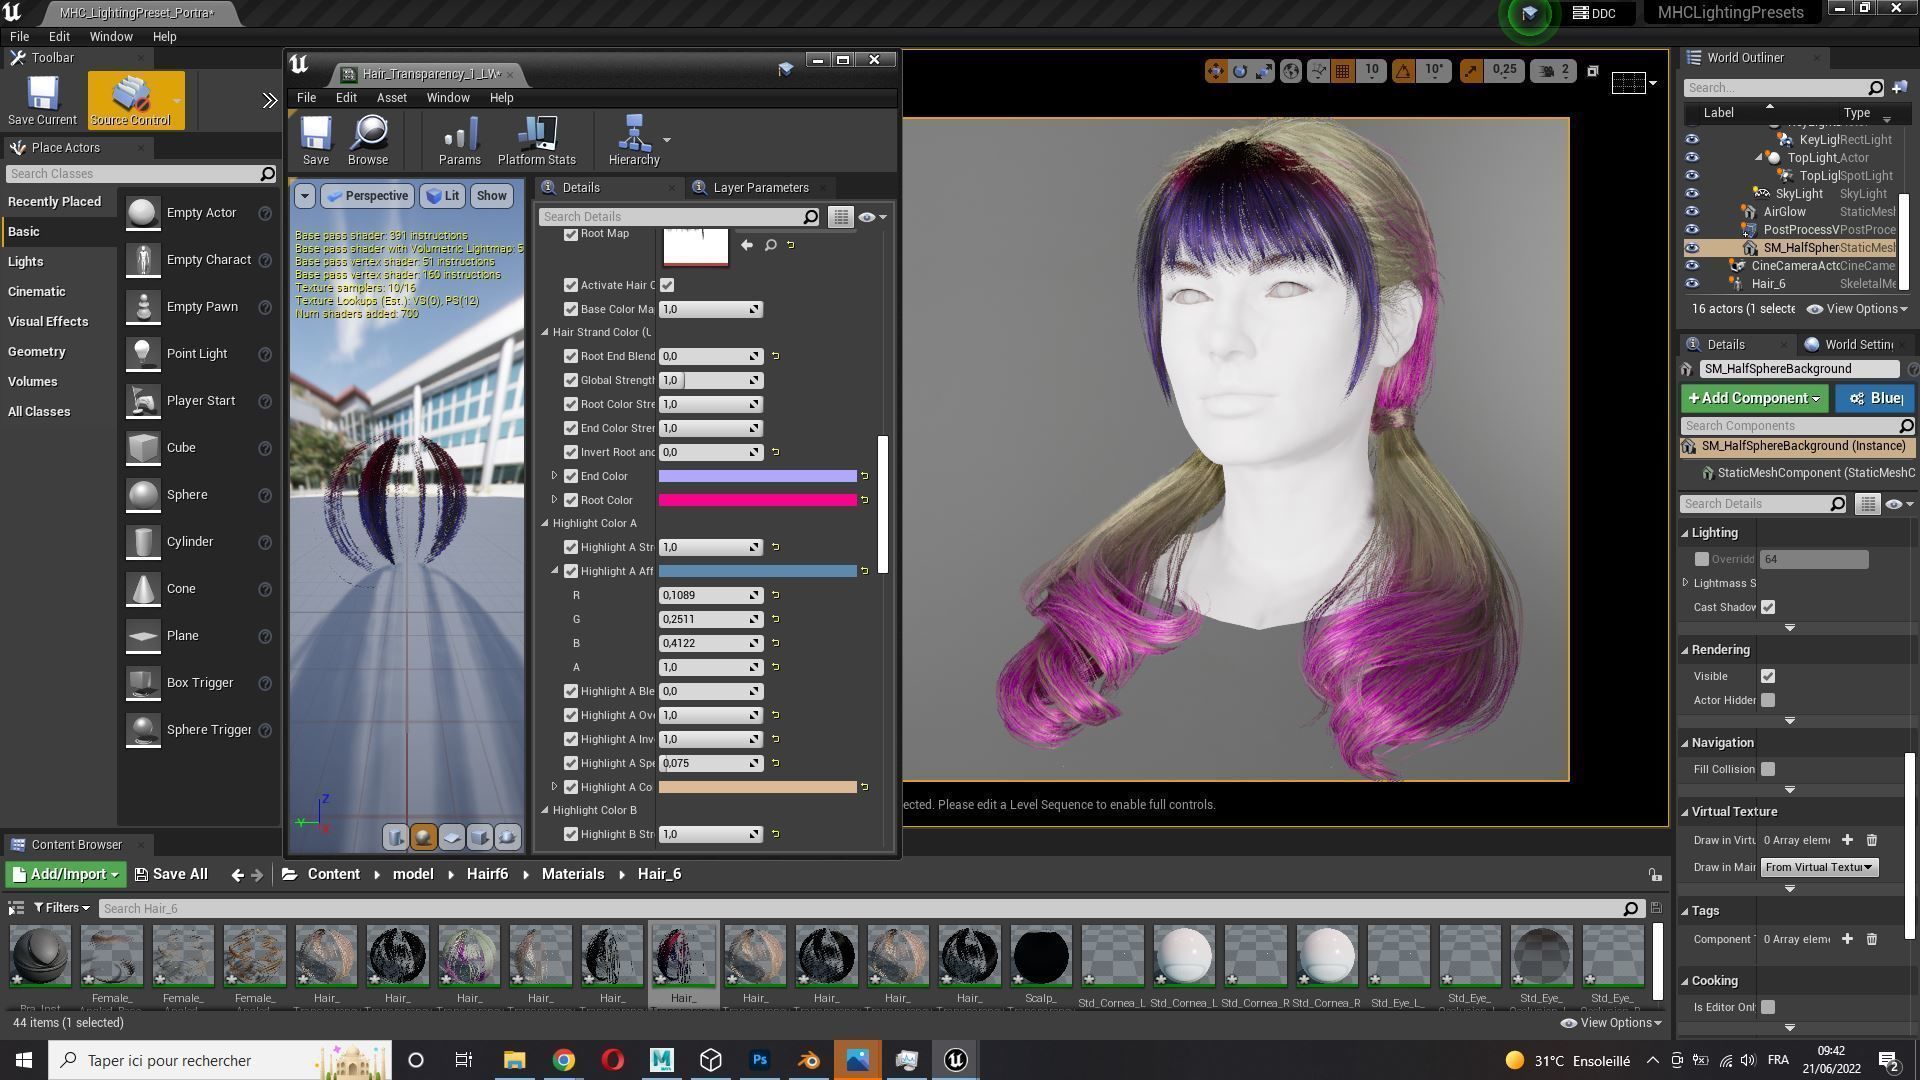Toggle surface snapping icon in the viewport
This screenshot has width=1920, height=1080.
pyautogui.click(x=1318, y=71)
